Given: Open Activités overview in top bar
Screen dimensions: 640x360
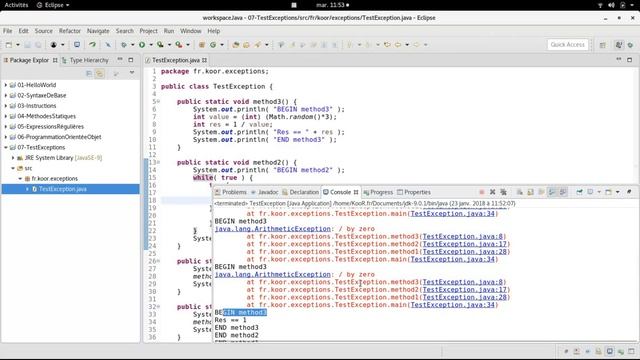Looking at the screenshot, I should tap(16, 5).
